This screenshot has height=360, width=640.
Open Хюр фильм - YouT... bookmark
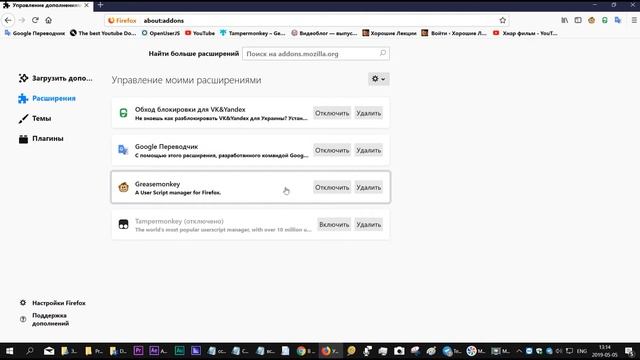[525, 33]
